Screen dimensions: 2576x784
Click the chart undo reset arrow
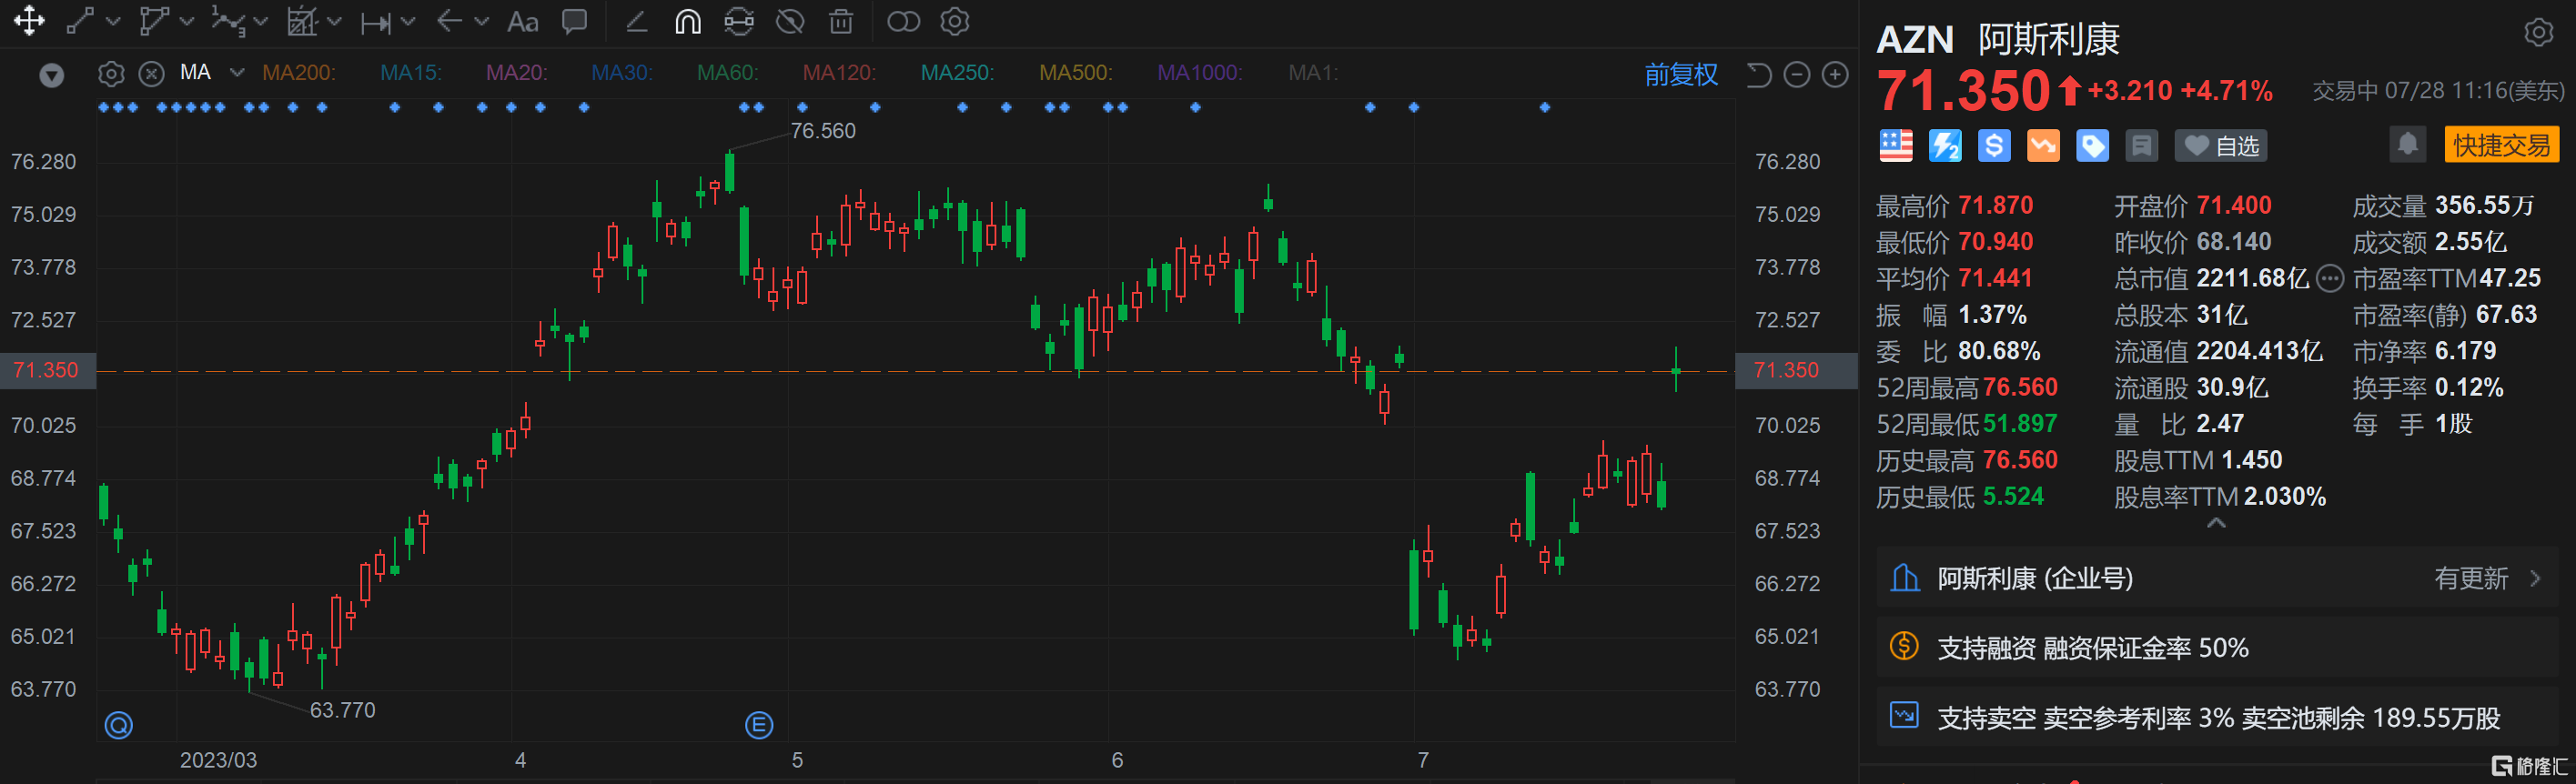point(1758,74)
